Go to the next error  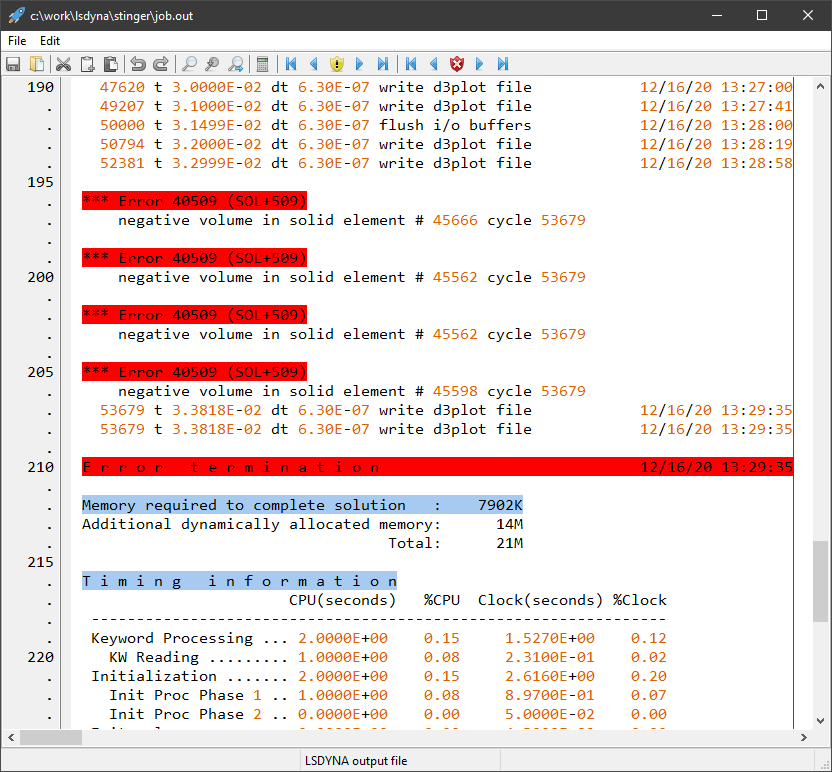click(480, 64)
